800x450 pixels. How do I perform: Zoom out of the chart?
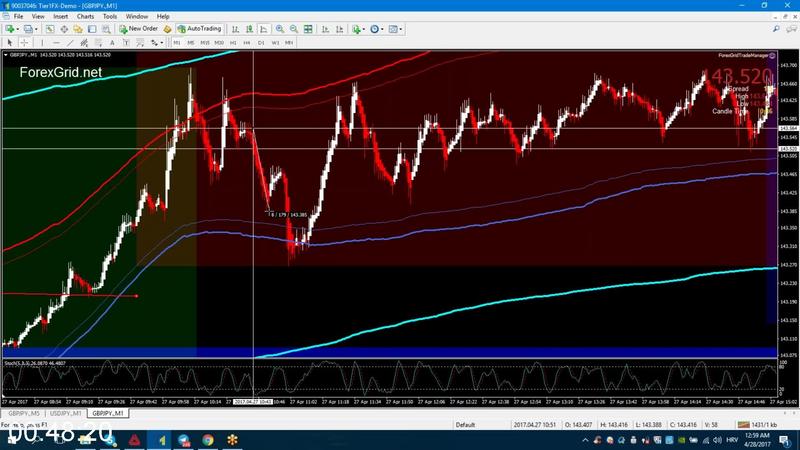coord(294,29)
